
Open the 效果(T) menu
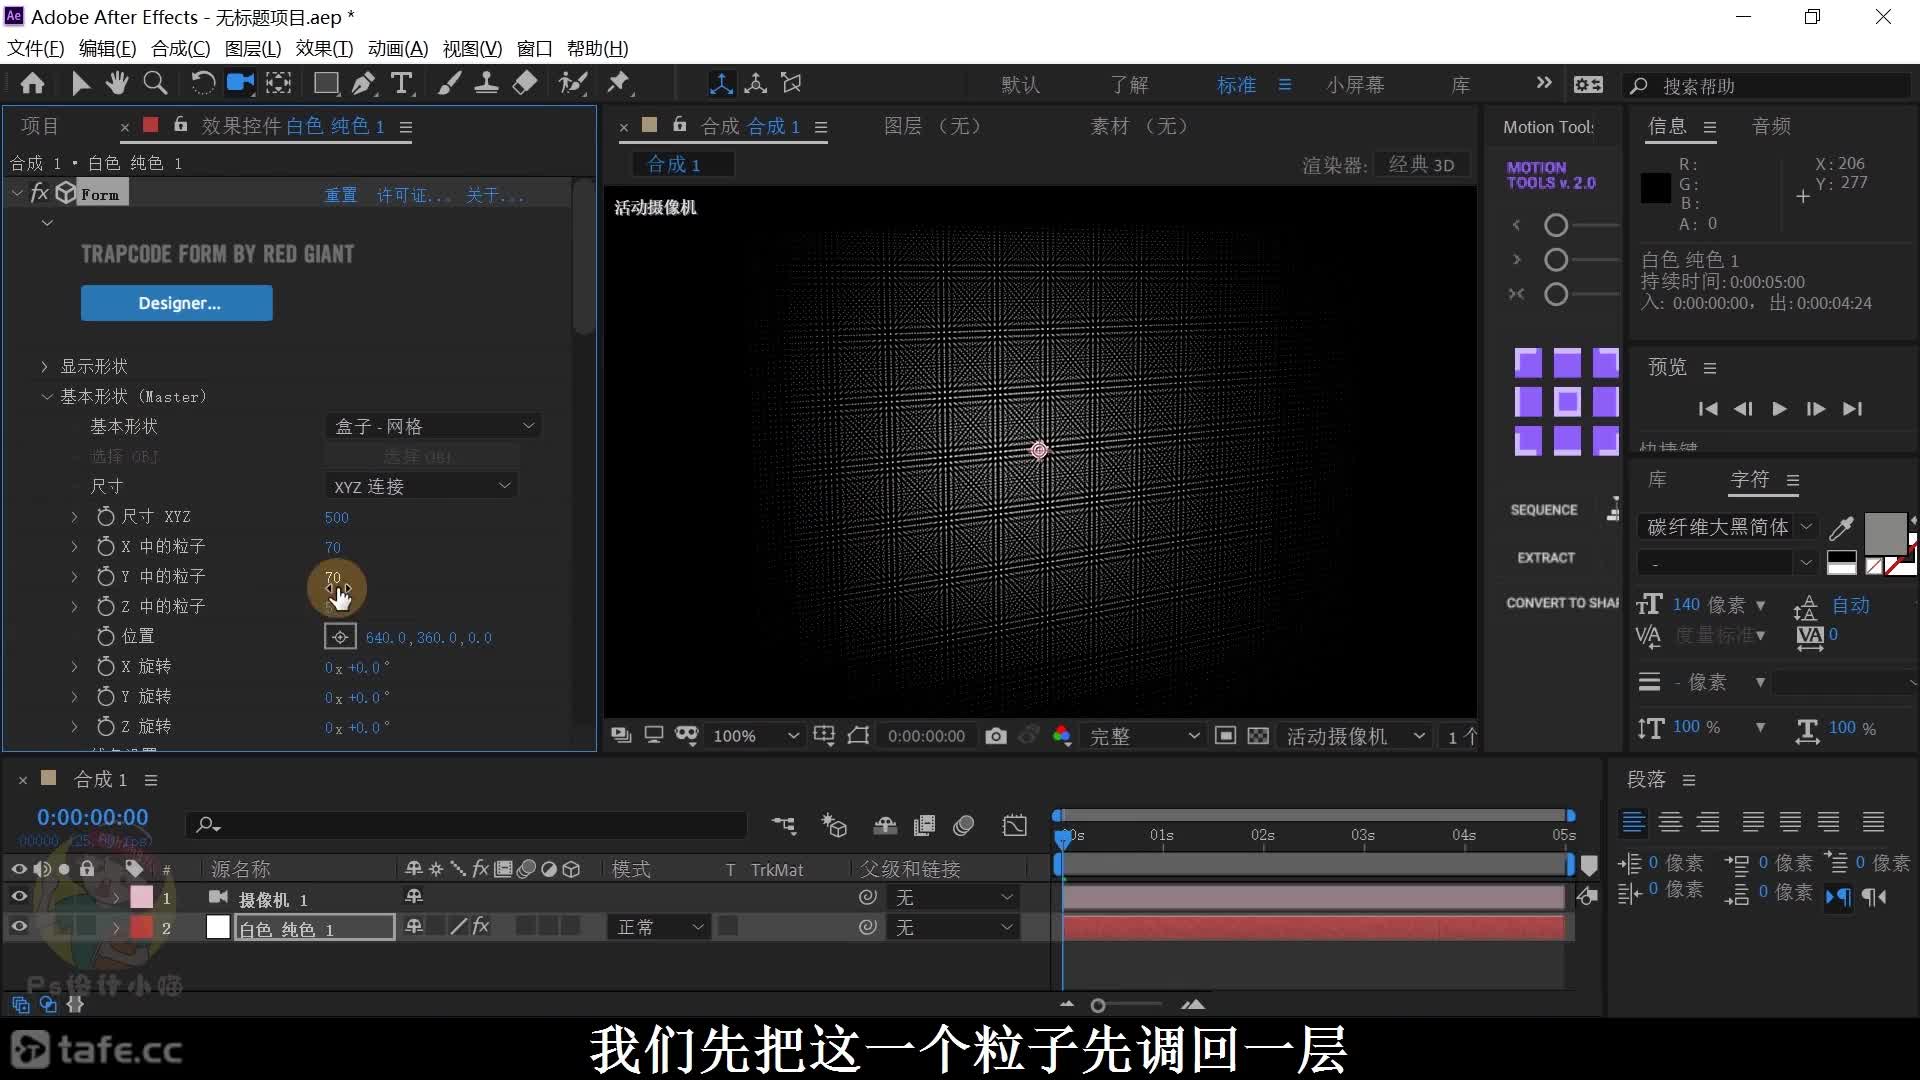[x=324, y=48]
